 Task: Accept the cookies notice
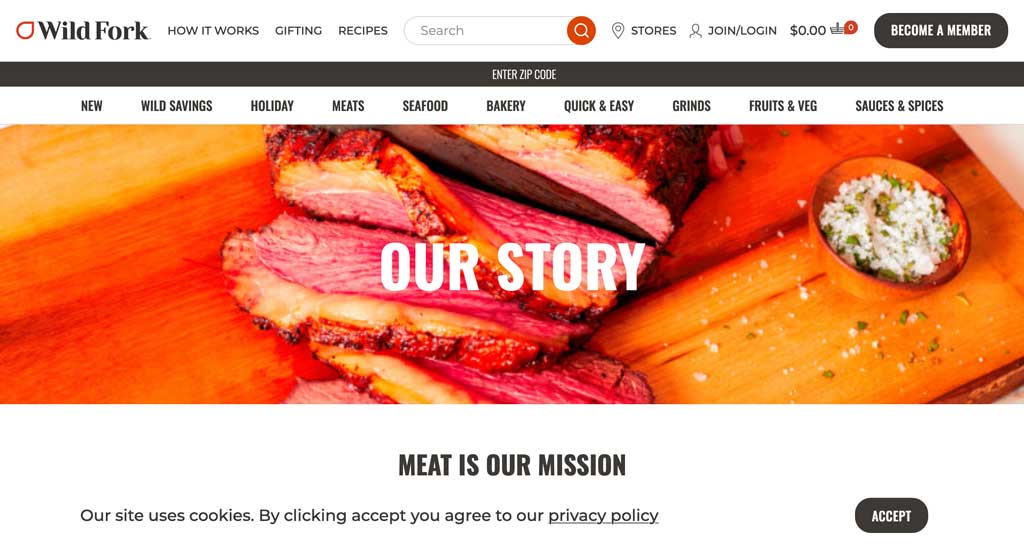[x=891, y=515]
